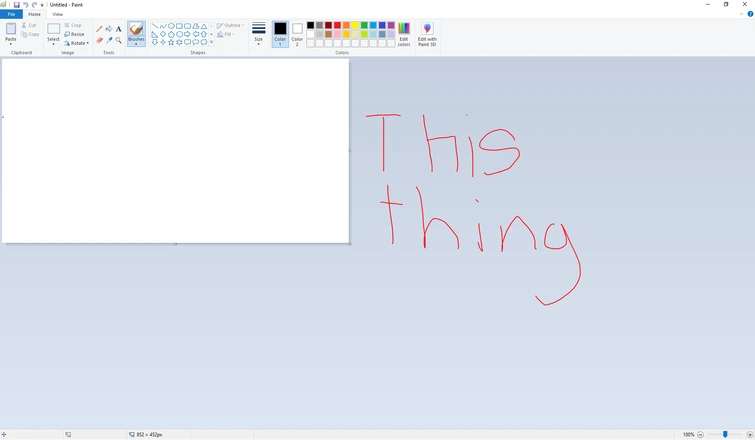Pick the red color swatch

point(338,25)
